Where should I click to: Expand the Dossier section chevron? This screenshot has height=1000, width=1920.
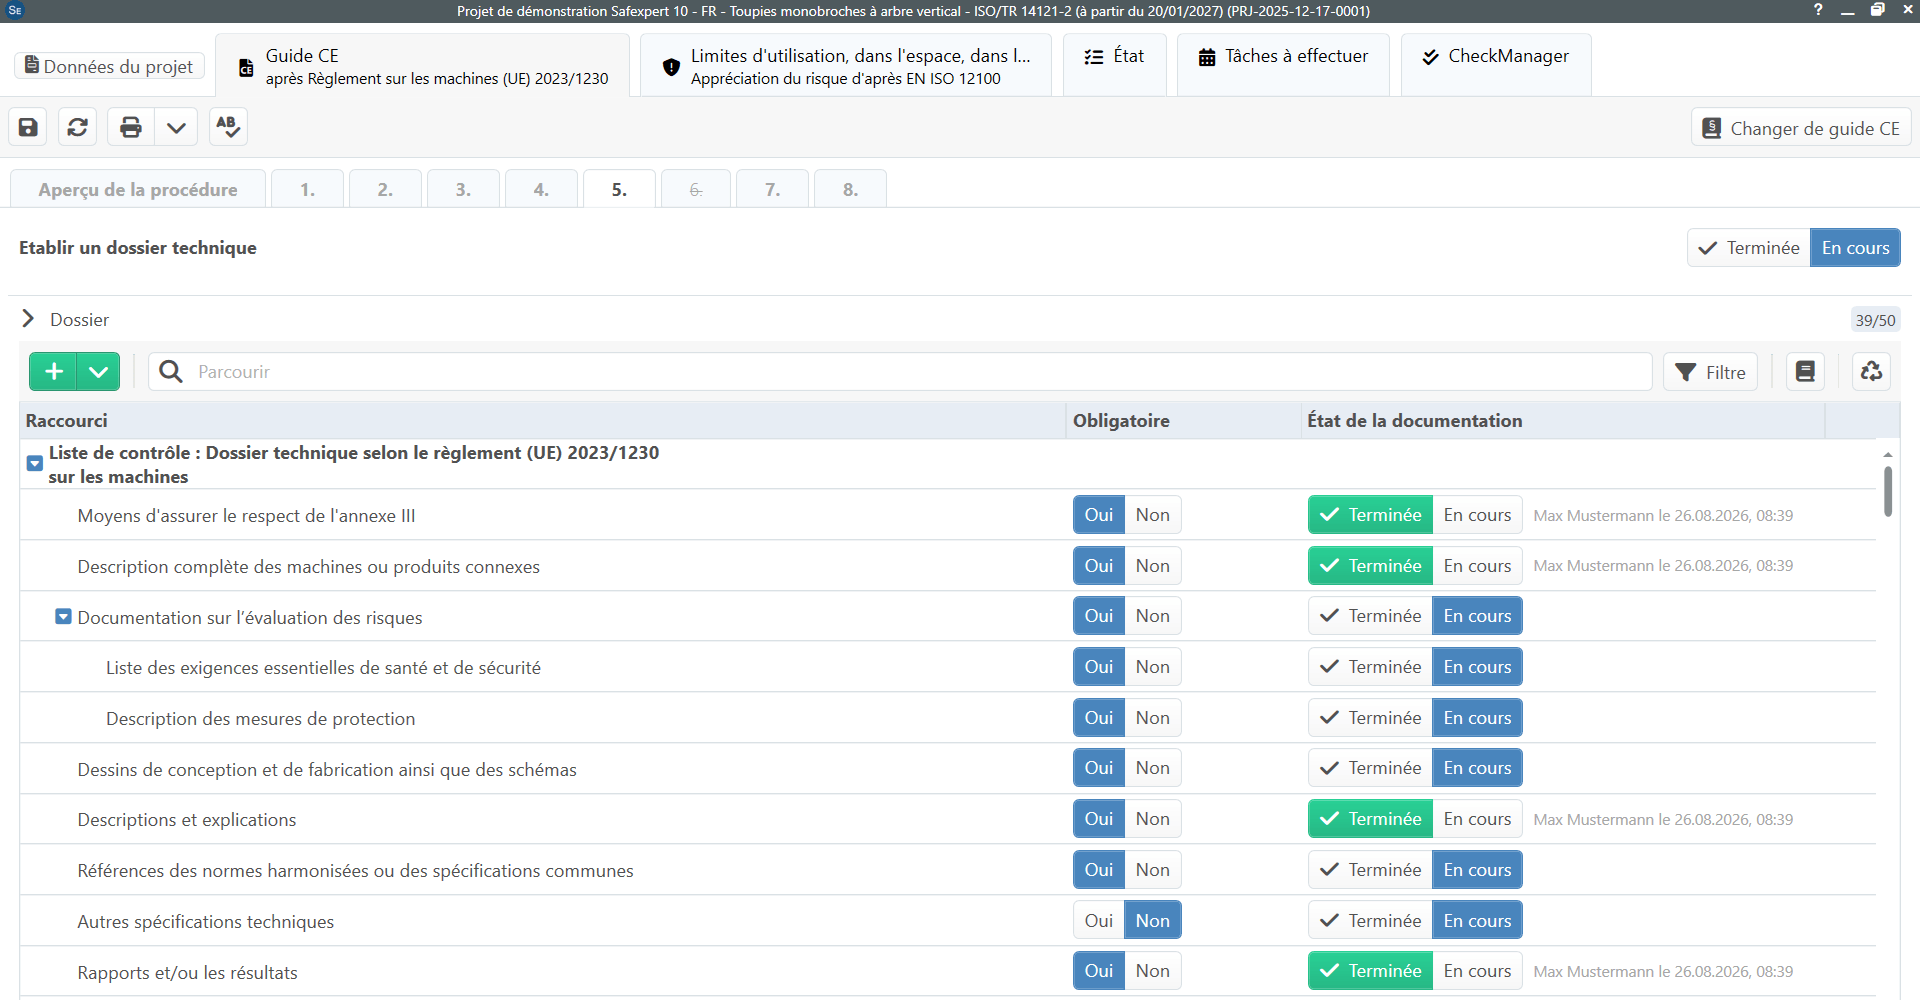coord(28,319)
